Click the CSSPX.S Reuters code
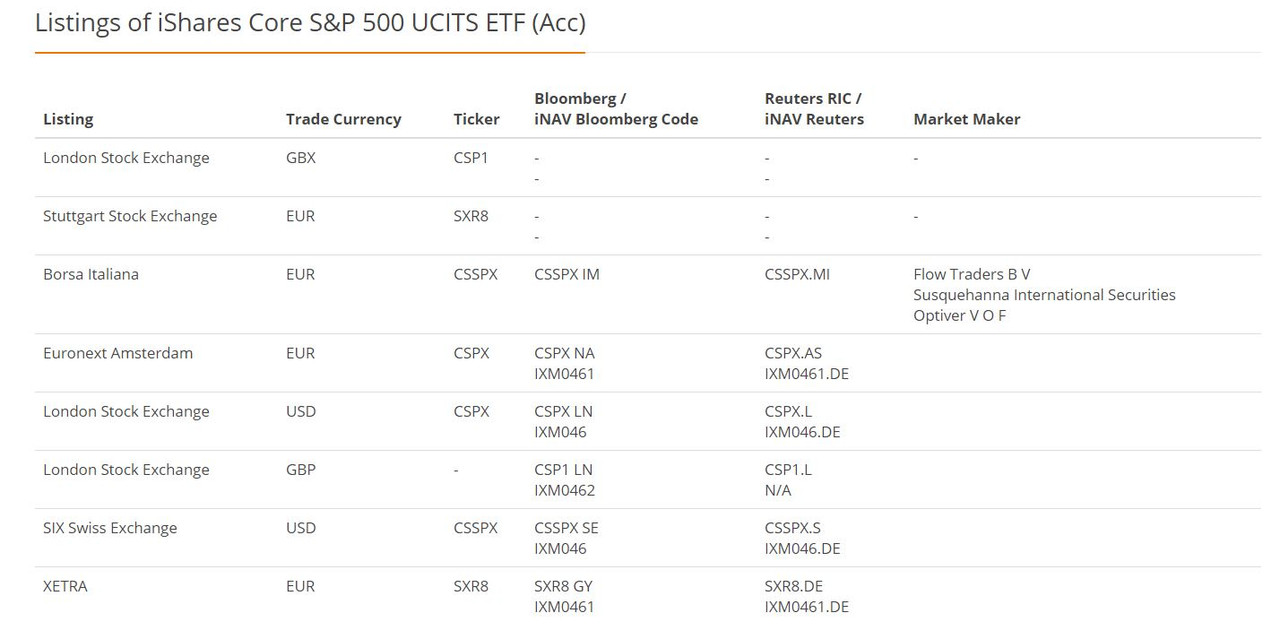 pos(792,528)
